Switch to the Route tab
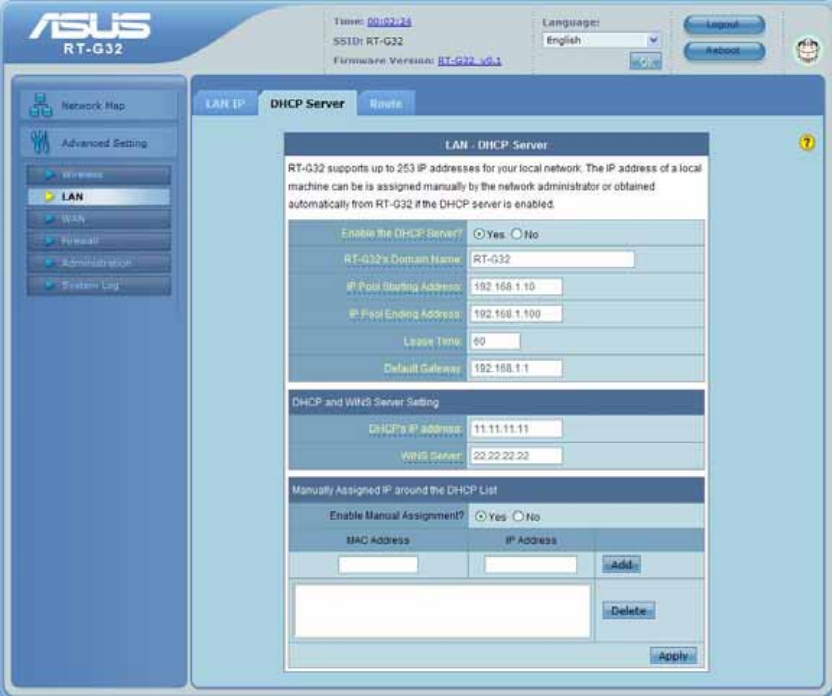 point(386,104)
